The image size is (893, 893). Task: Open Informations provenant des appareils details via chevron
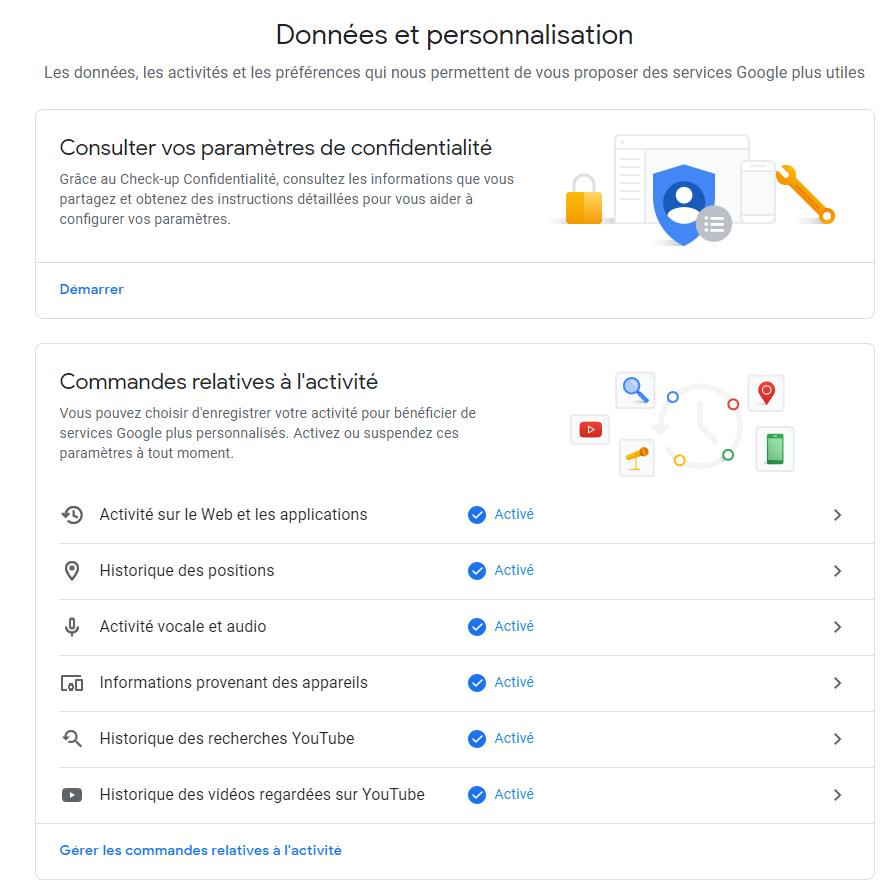click(838, 682)
